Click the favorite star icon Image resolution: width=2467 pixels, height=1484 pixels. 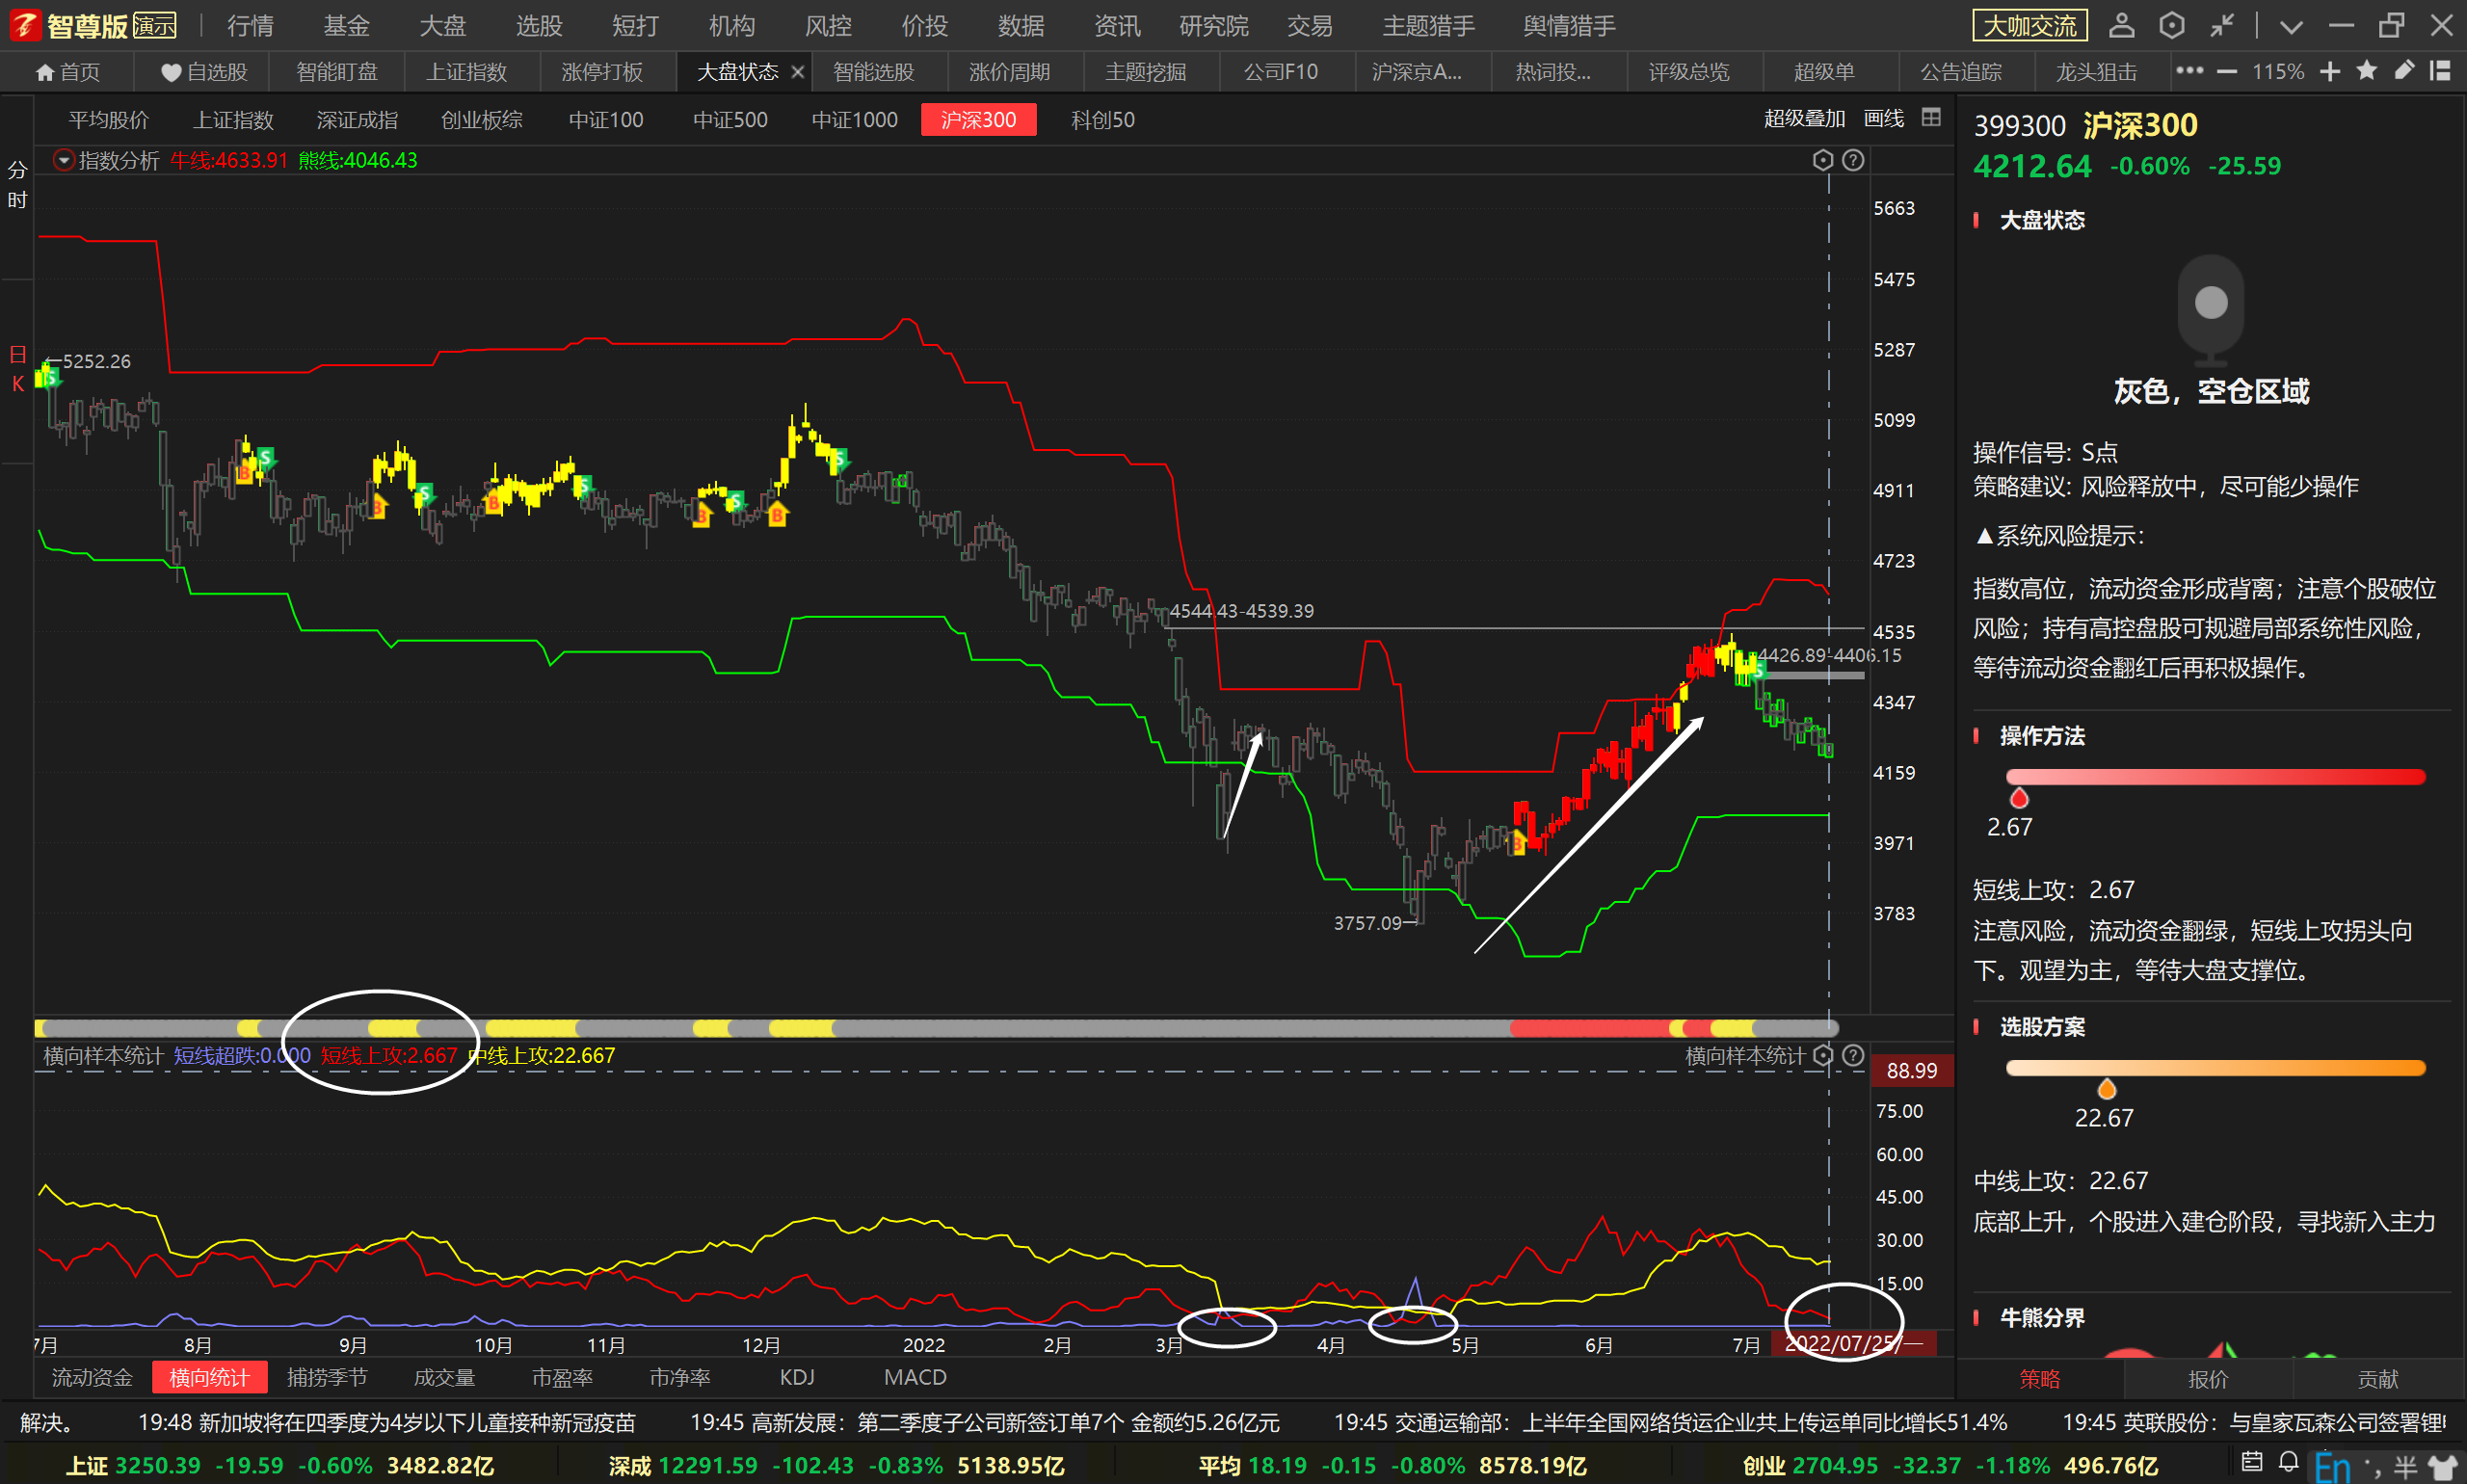(2366, 71)
